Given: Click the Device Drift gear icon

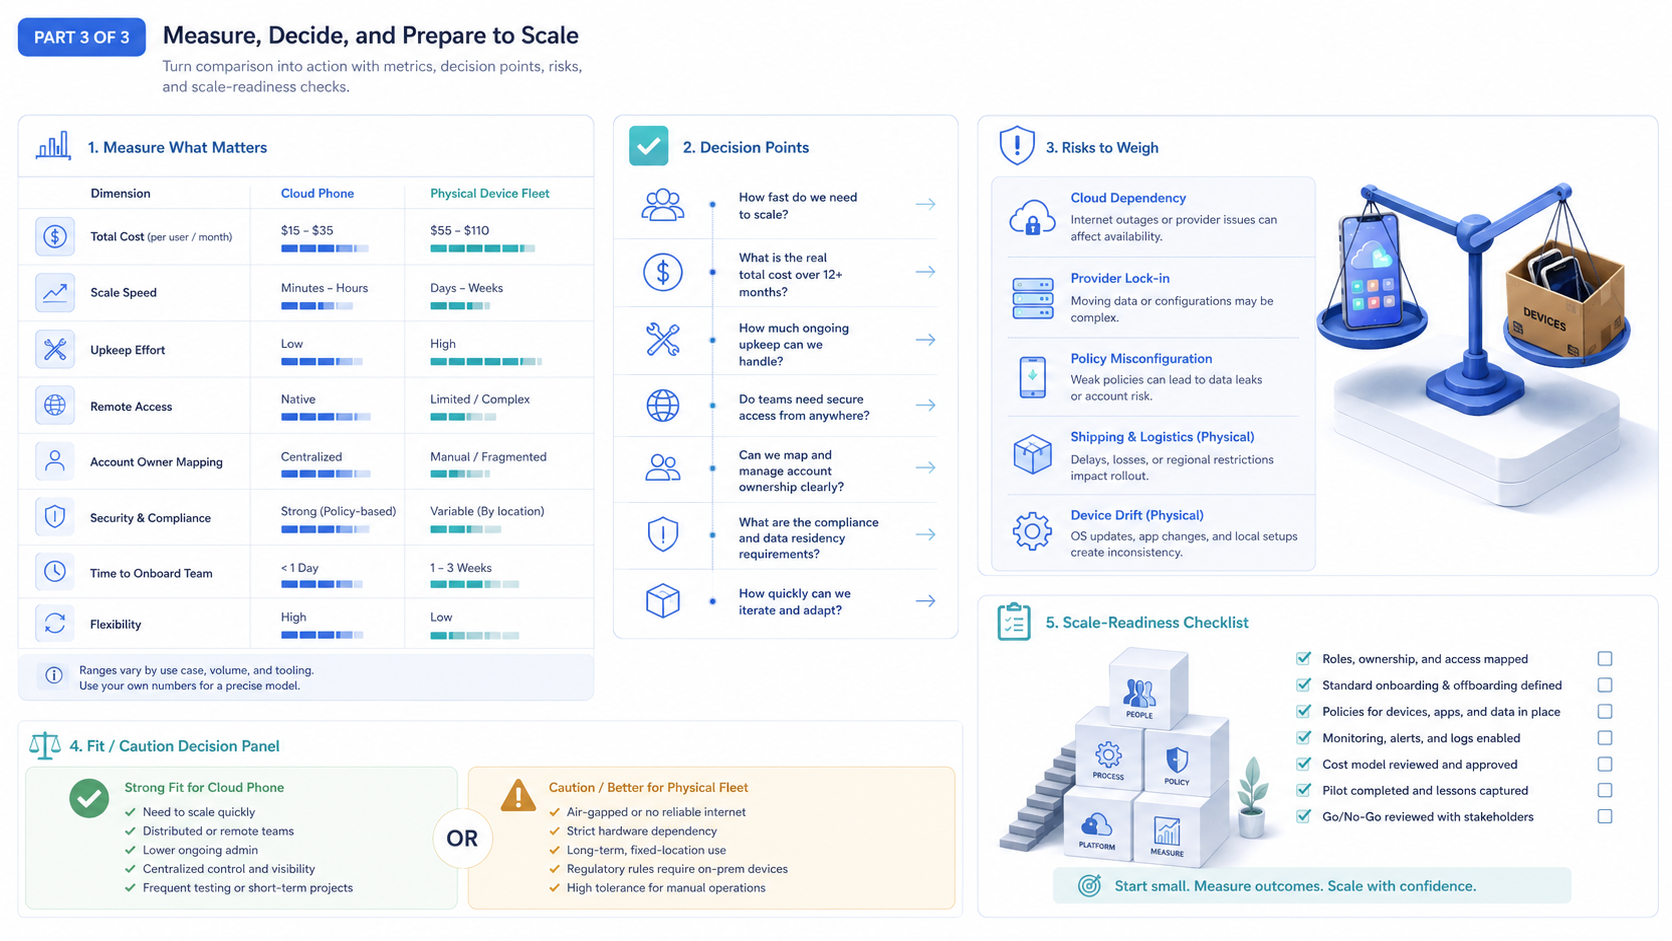Looking at the screenshot, I should coord(1032,531).
